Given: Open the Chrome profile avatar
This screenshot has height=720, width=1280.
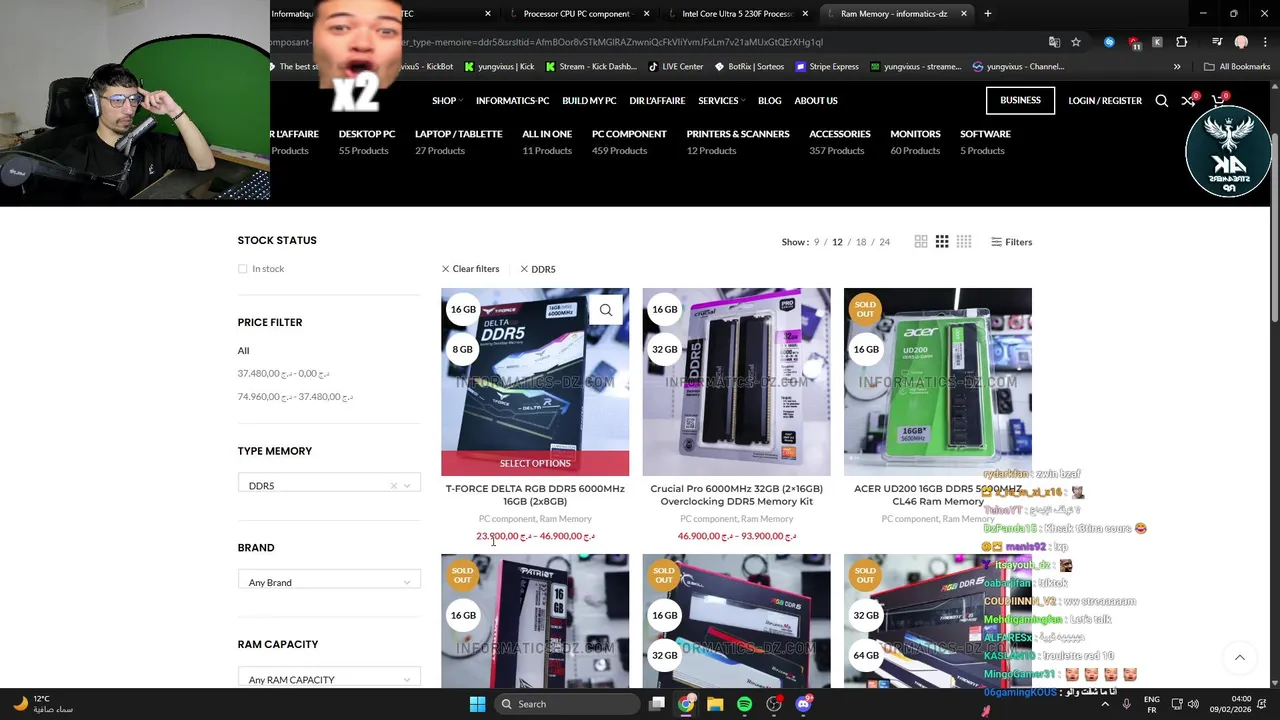Looking at the screenshot, I should [x=1241, y=42].
